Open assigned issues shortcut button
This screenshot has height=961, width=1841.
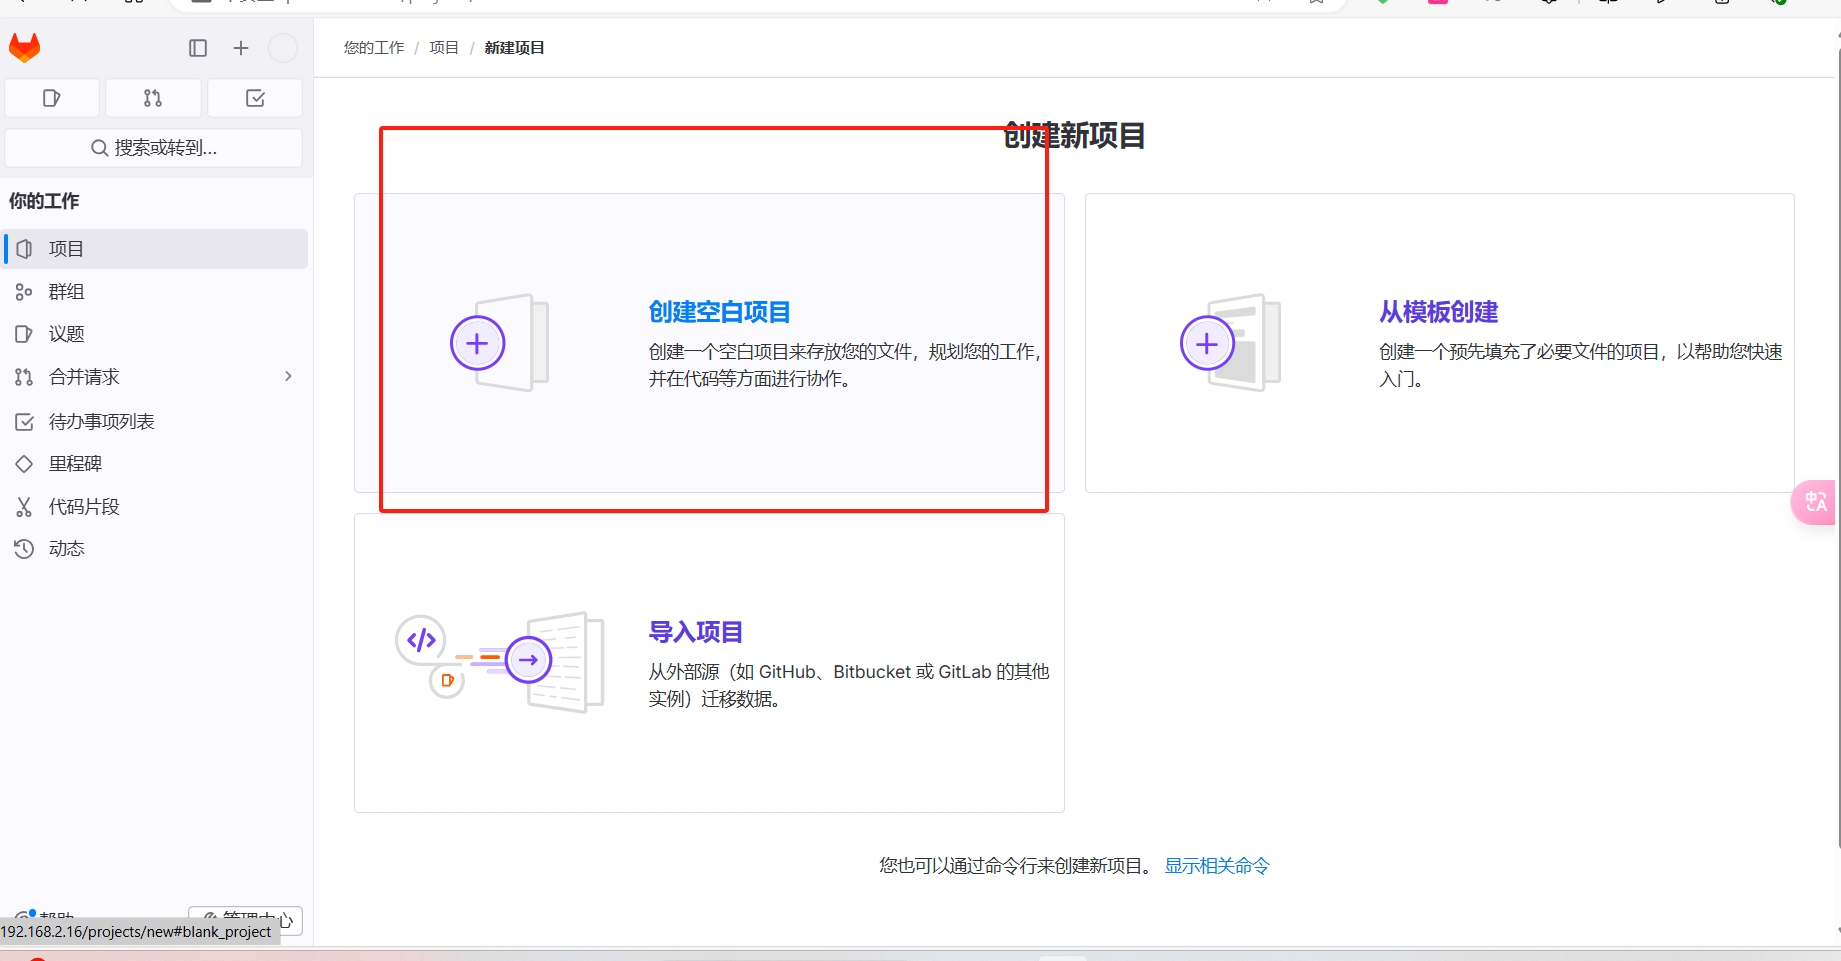52,98
